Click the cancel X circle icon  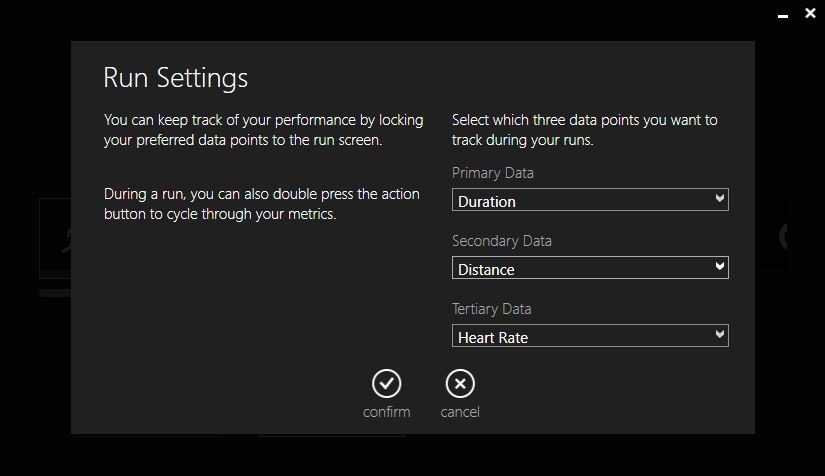[x=459, y=383]
